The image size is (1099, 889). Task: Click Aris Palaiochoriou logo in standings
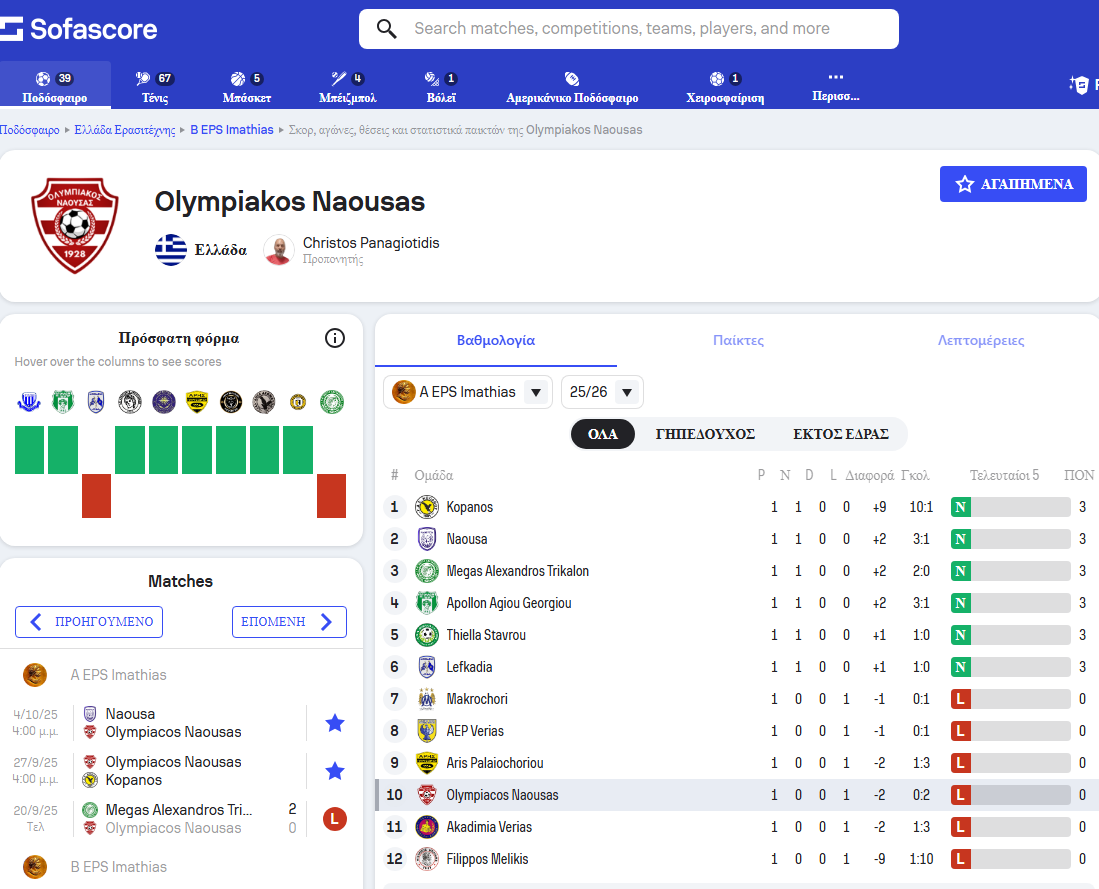pyautogui.click(x=427, y=763)
